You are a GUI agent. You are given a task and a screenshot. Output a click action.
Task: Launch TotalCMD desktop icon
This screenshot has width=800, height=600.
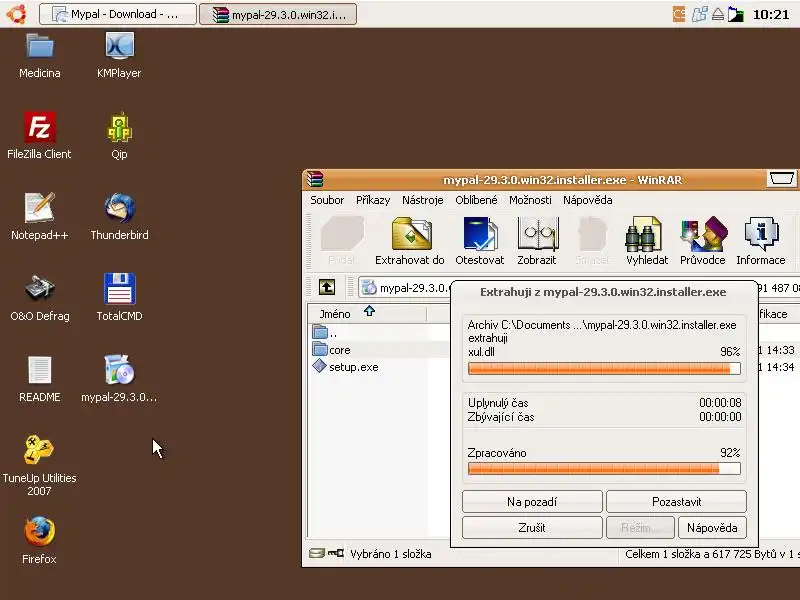click(x=119, y=298)
